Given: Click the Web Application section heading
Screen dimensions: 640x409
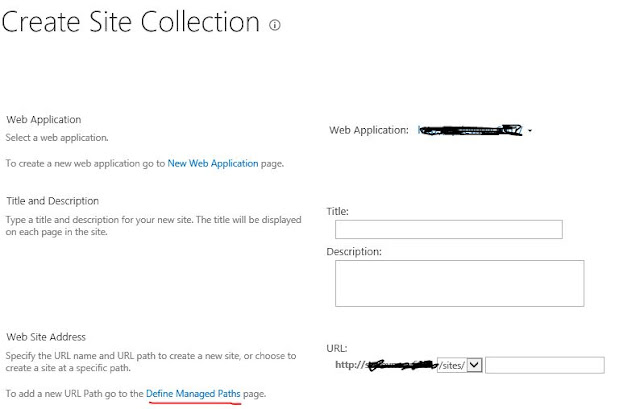Looking at the screenshot, I should [x=43, y=120].
